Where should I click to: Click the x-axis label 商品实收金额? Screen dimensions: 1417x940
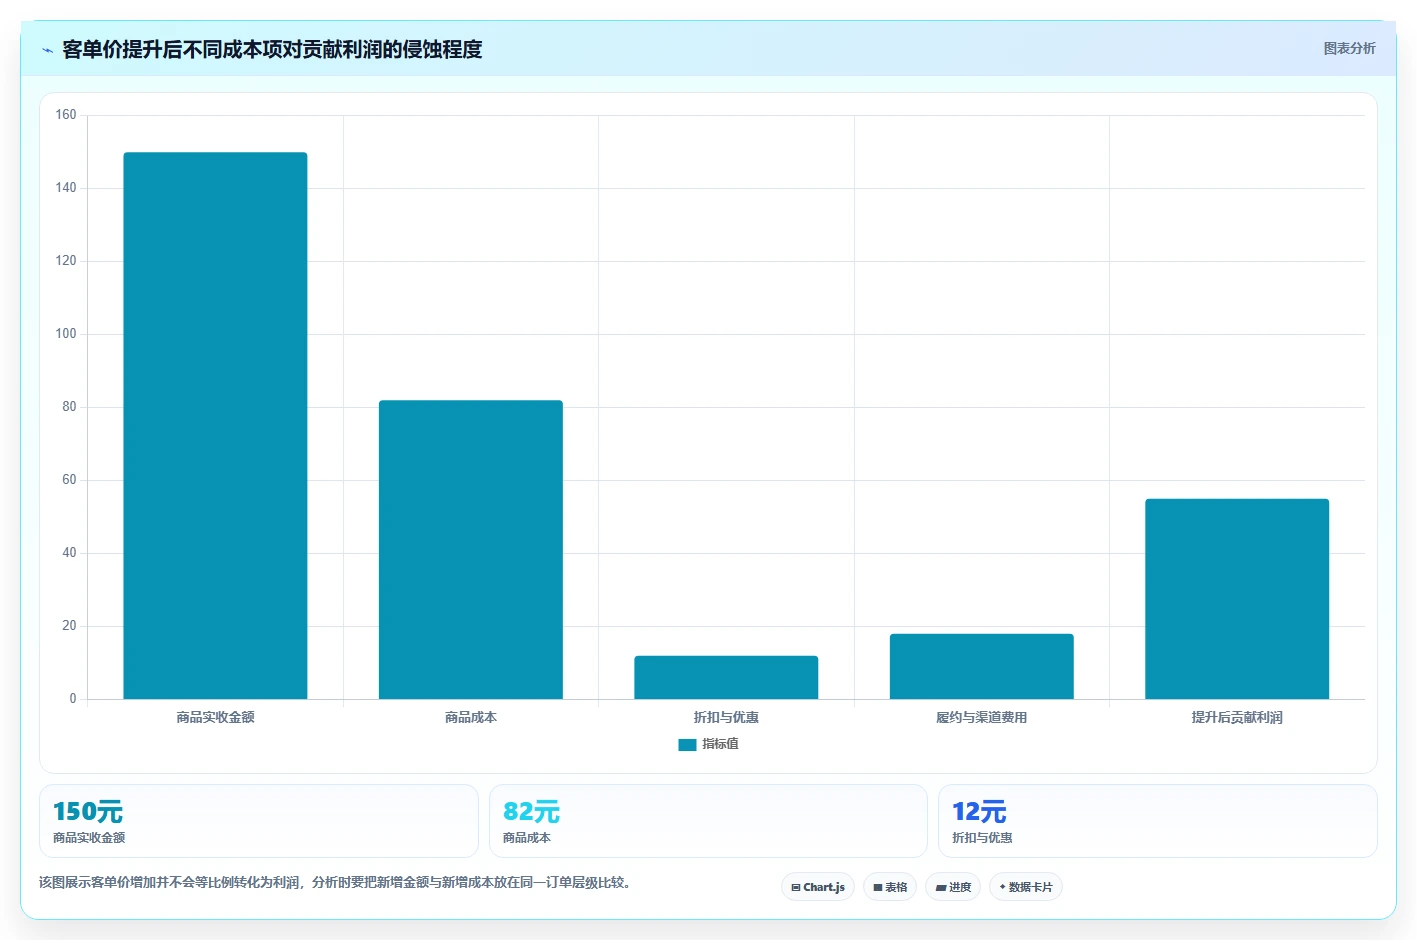point(215,717)
